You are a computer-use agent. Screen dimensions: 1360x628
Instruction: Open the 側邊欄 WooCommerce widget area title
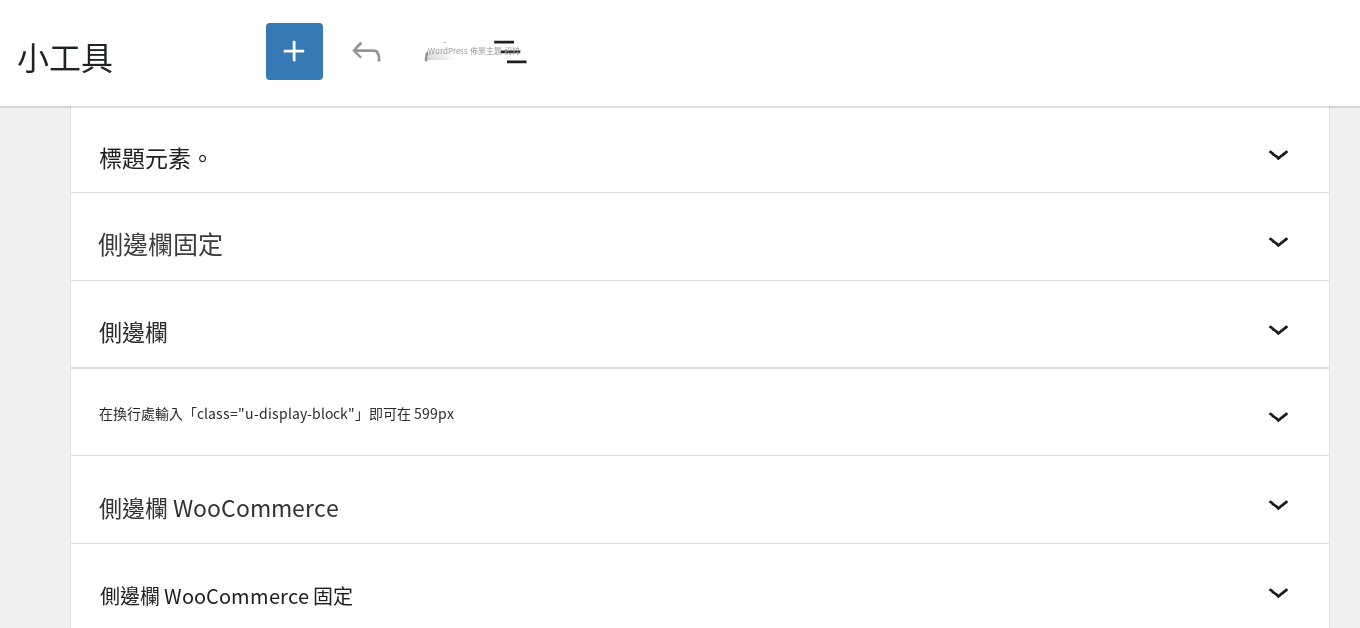pyautogui.click(x=219, y=508)
